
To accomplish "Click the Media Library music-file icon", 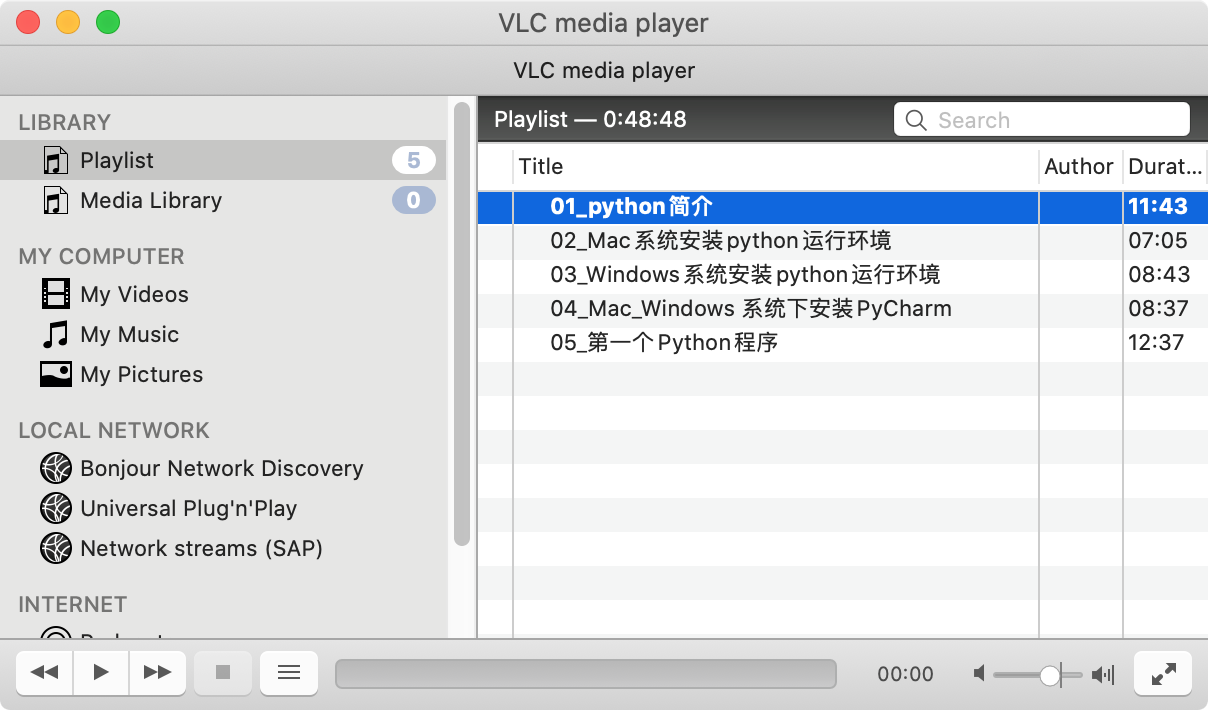I will coord(55,200).
